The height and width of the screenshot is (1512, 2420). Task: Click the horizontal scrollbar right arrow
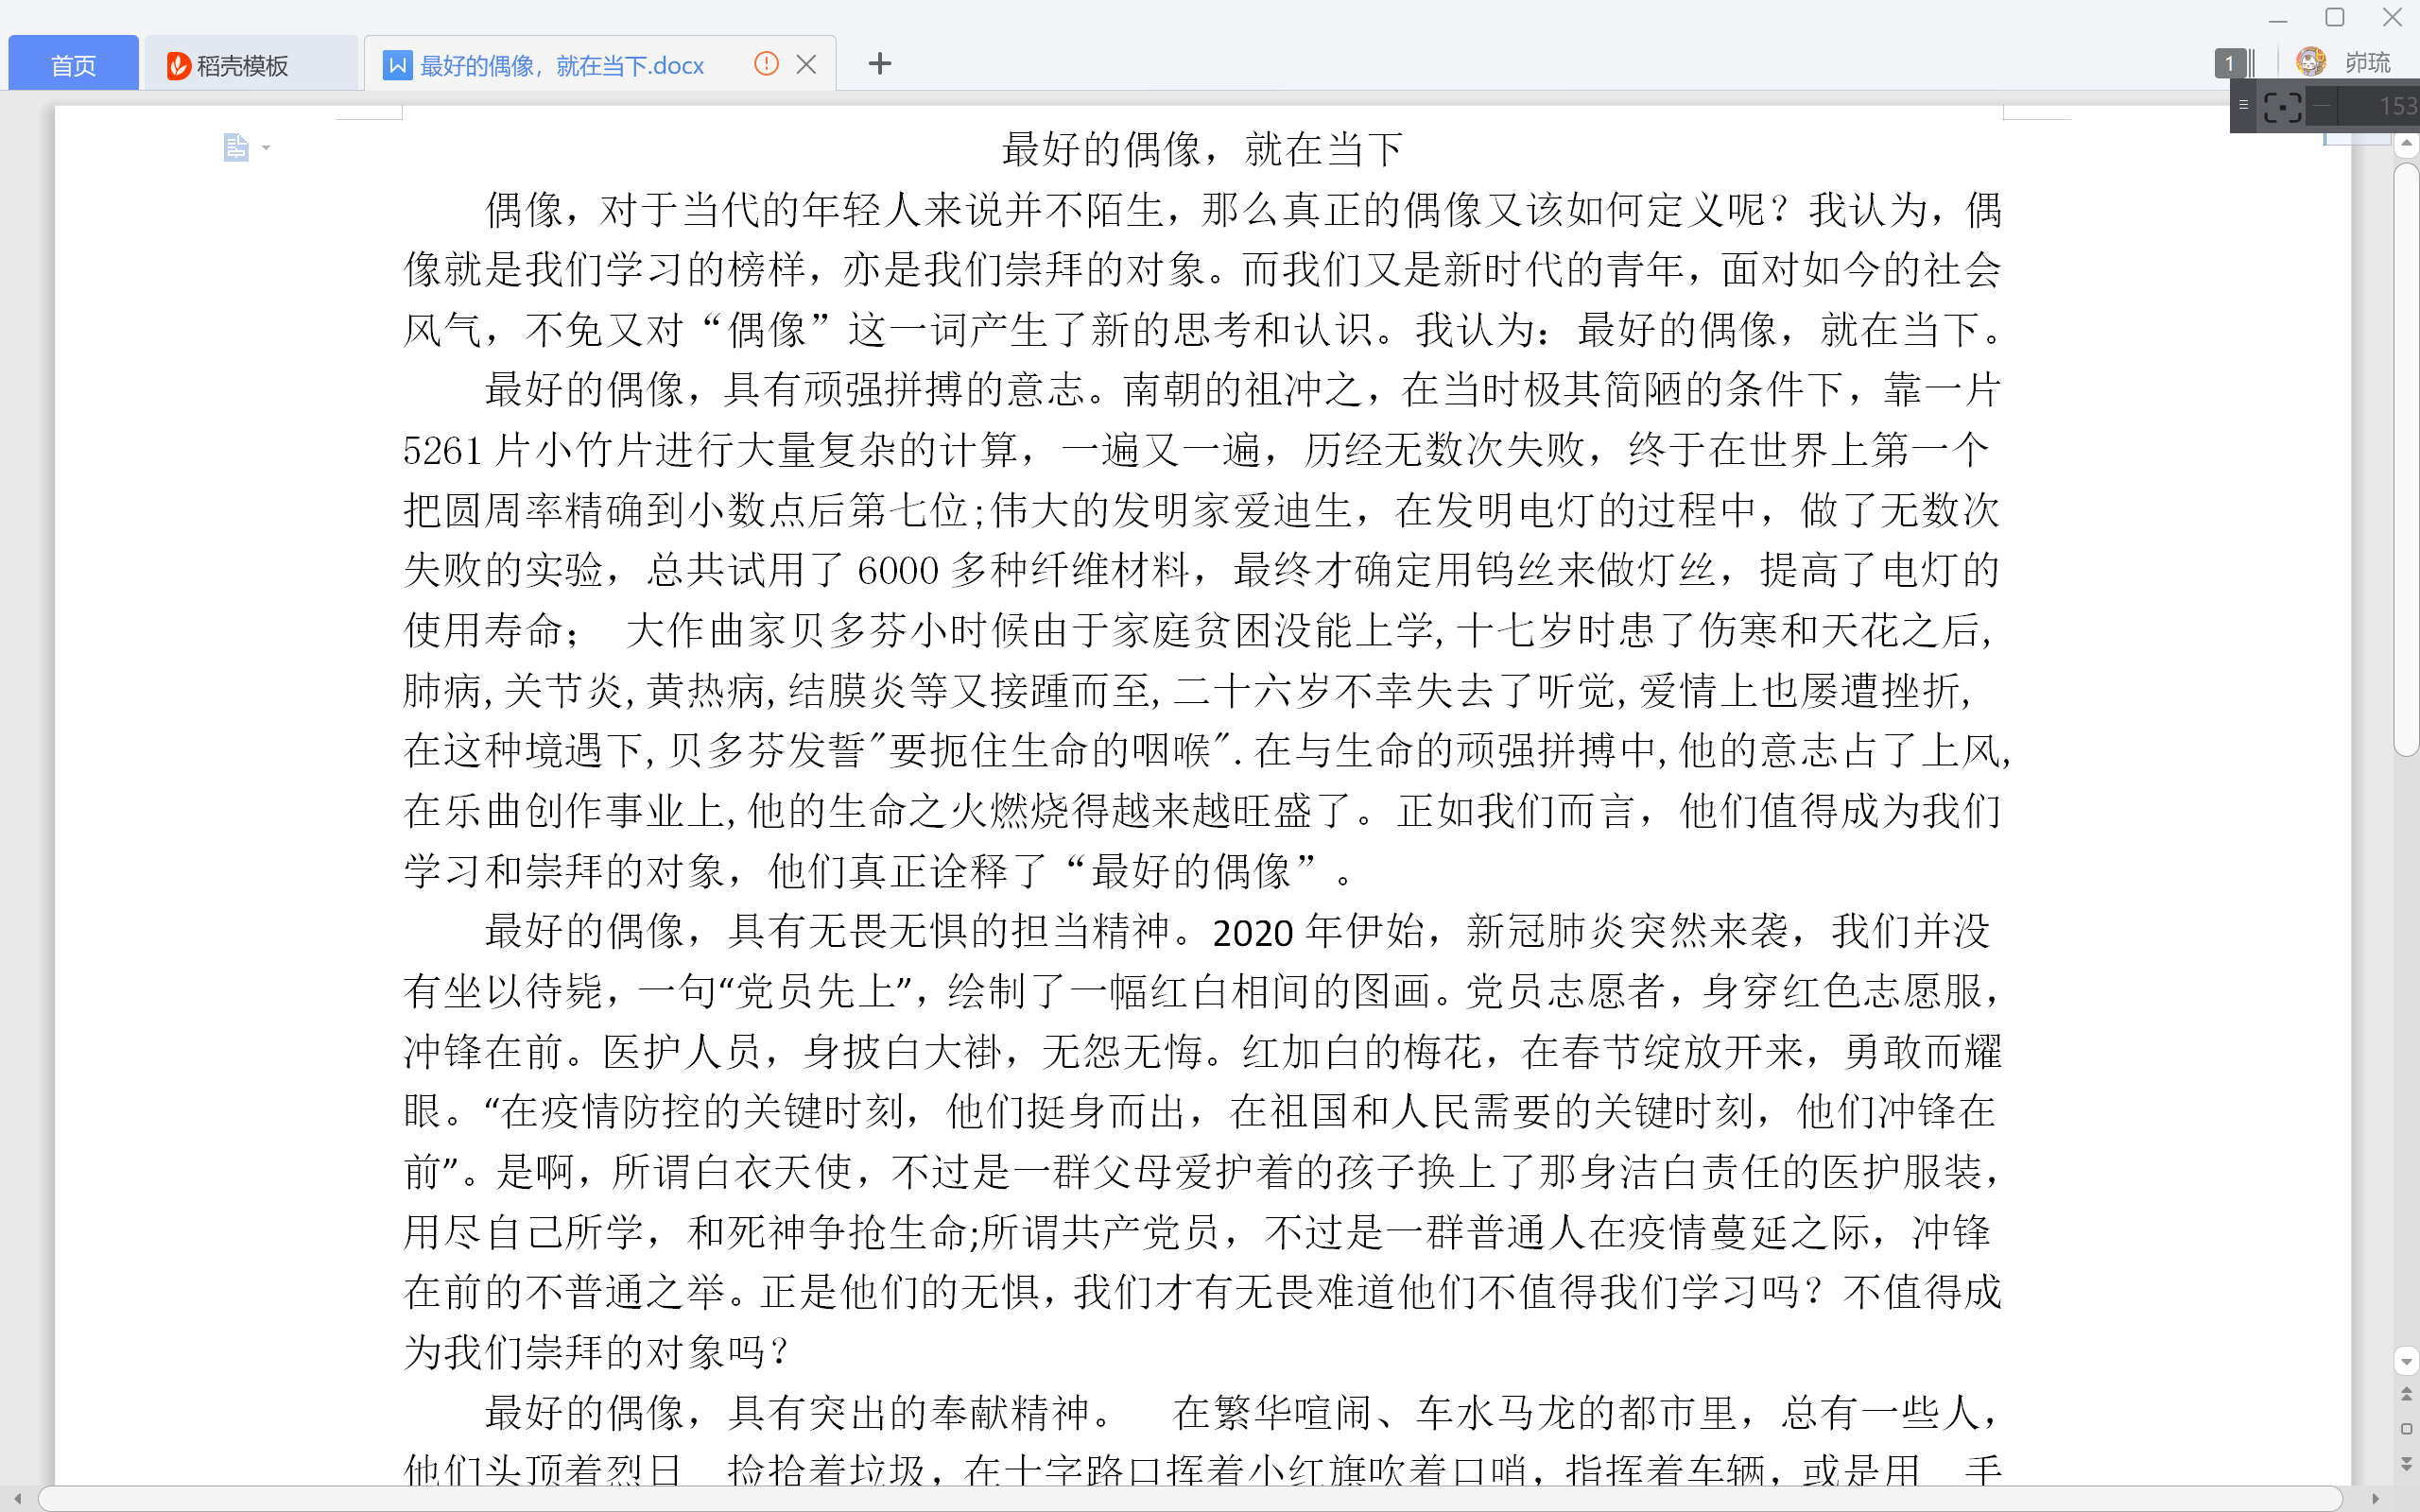pyautogui.click(x=2375, y=1498)
